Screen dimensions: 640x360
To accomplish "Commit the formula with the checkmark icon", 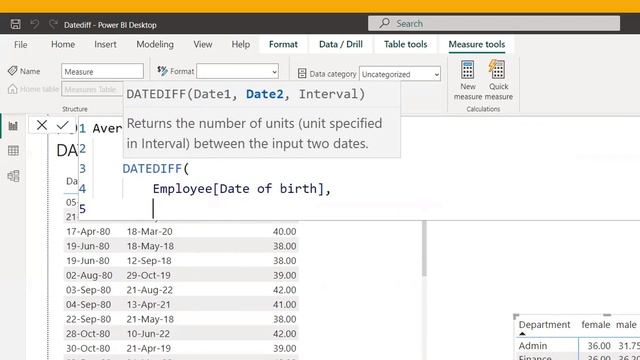I will click(62, 125).
